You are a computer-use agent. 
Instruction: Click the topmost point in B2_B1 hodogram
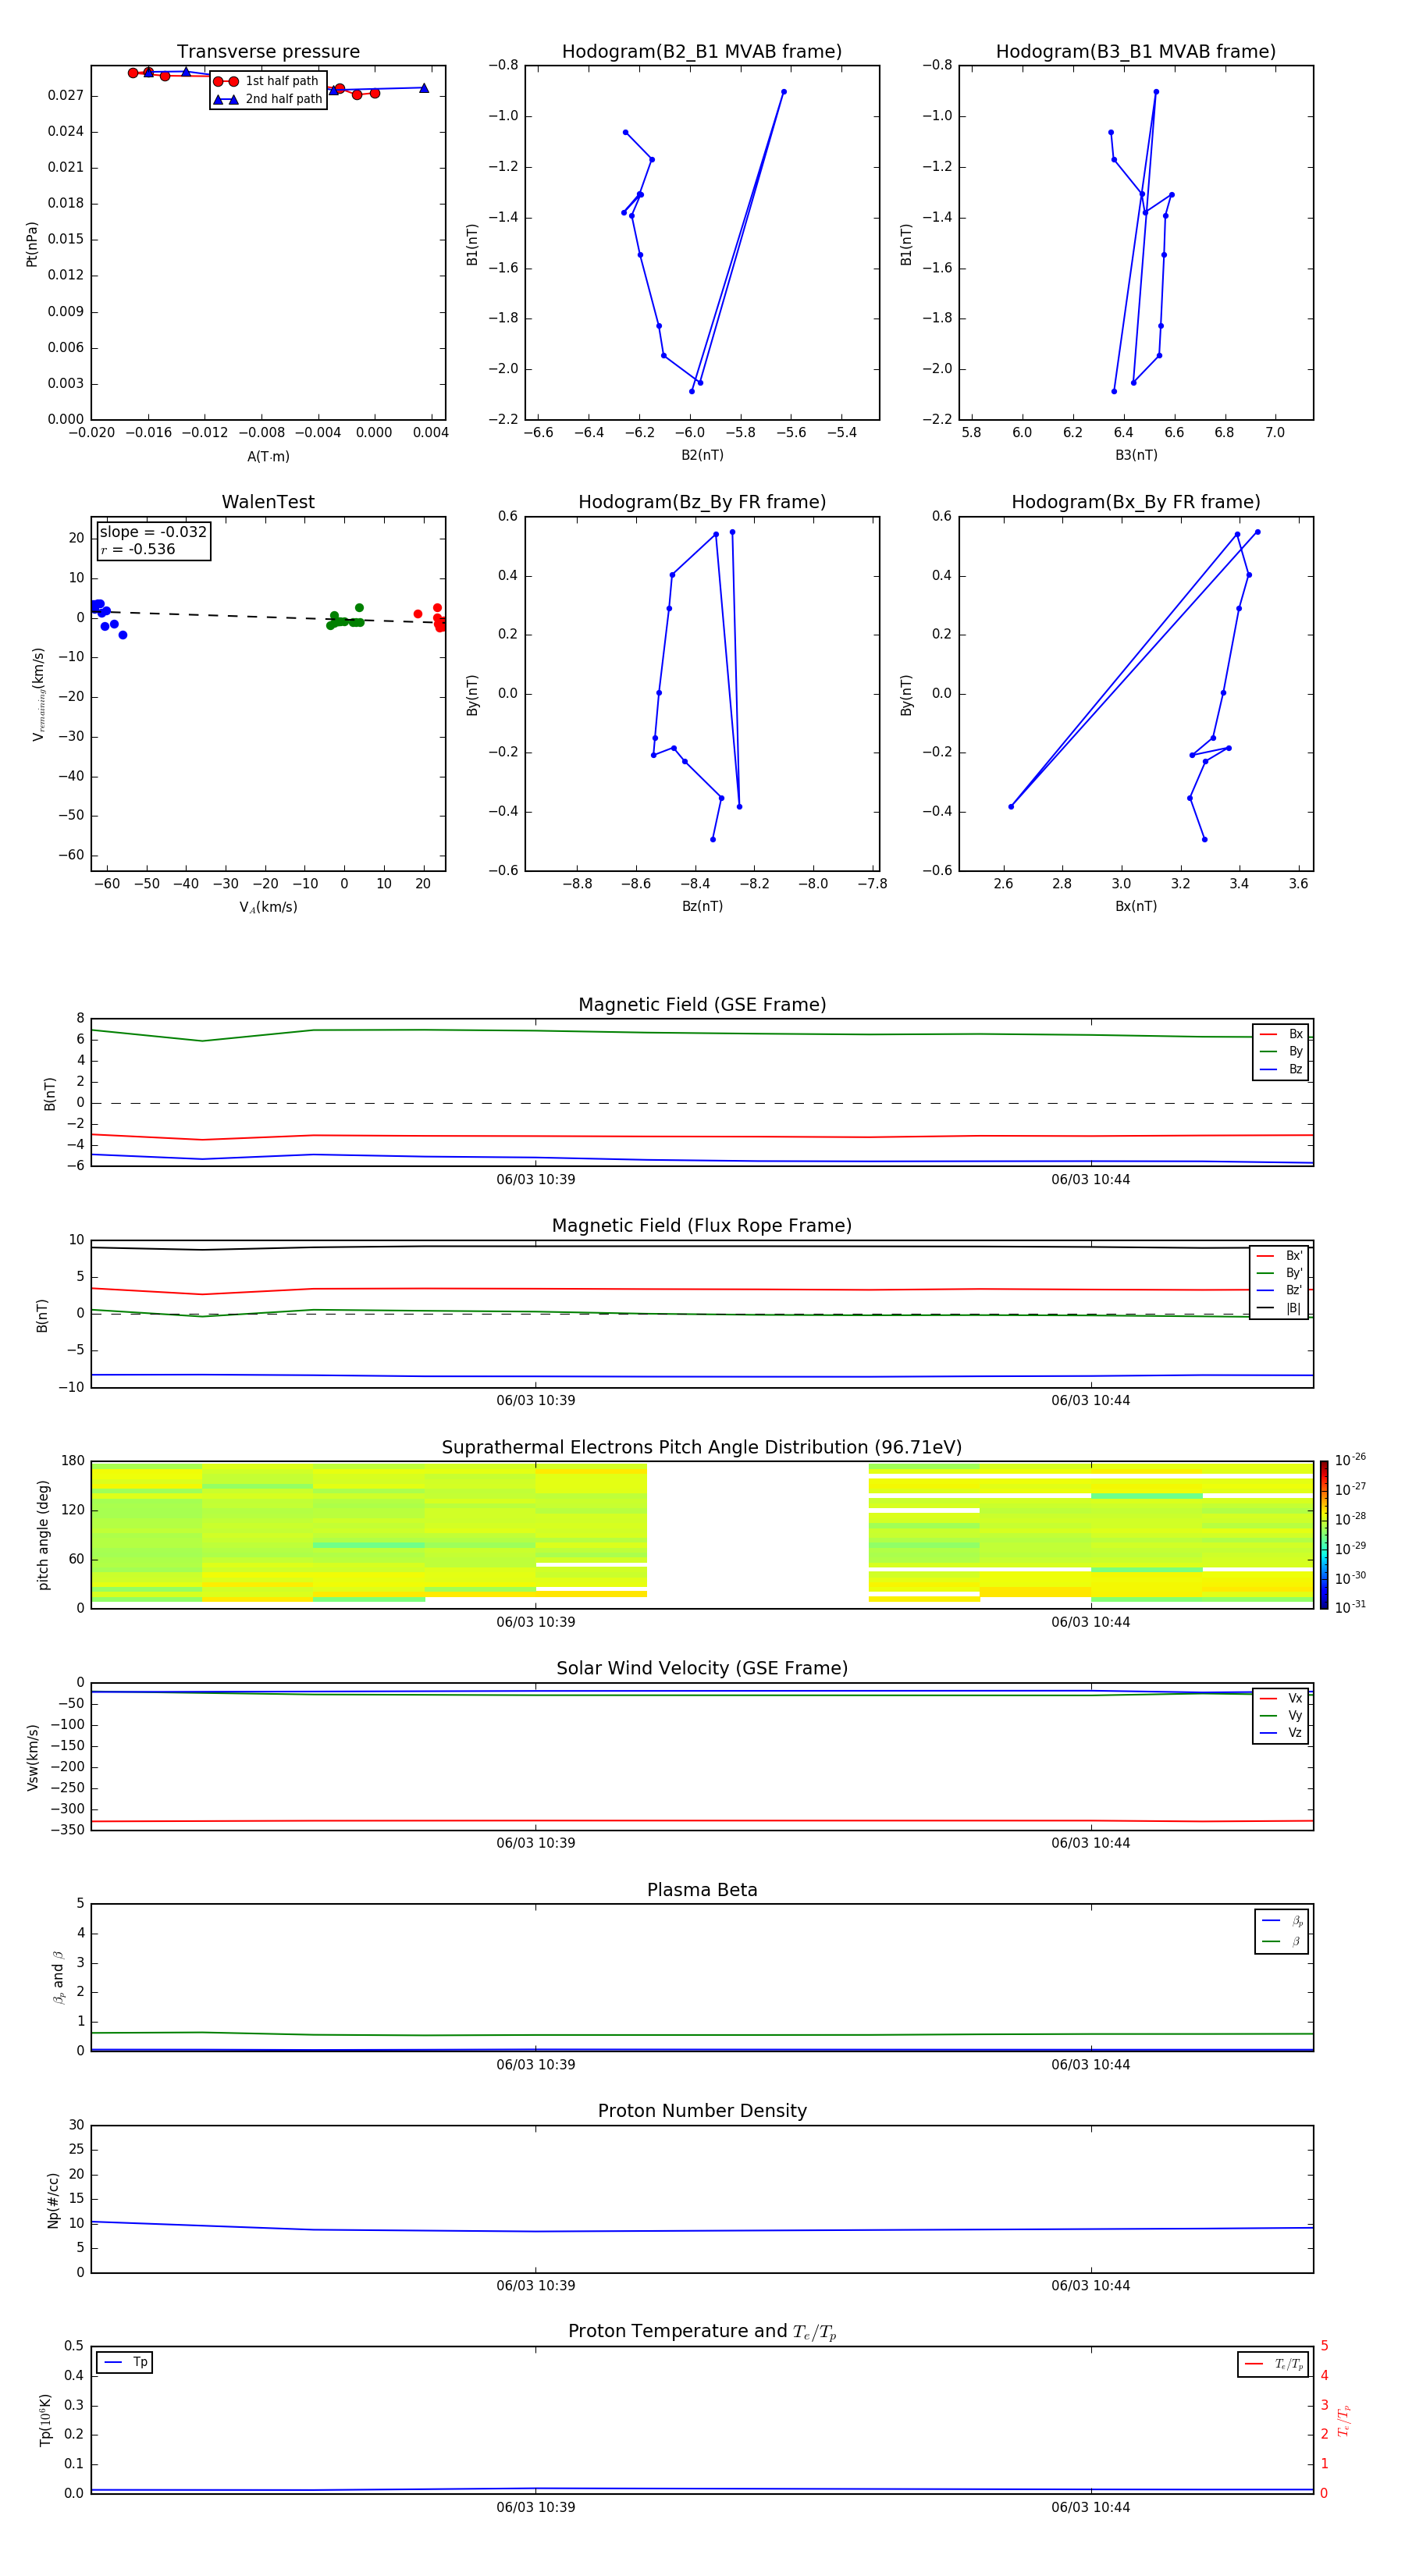[784, 92]
